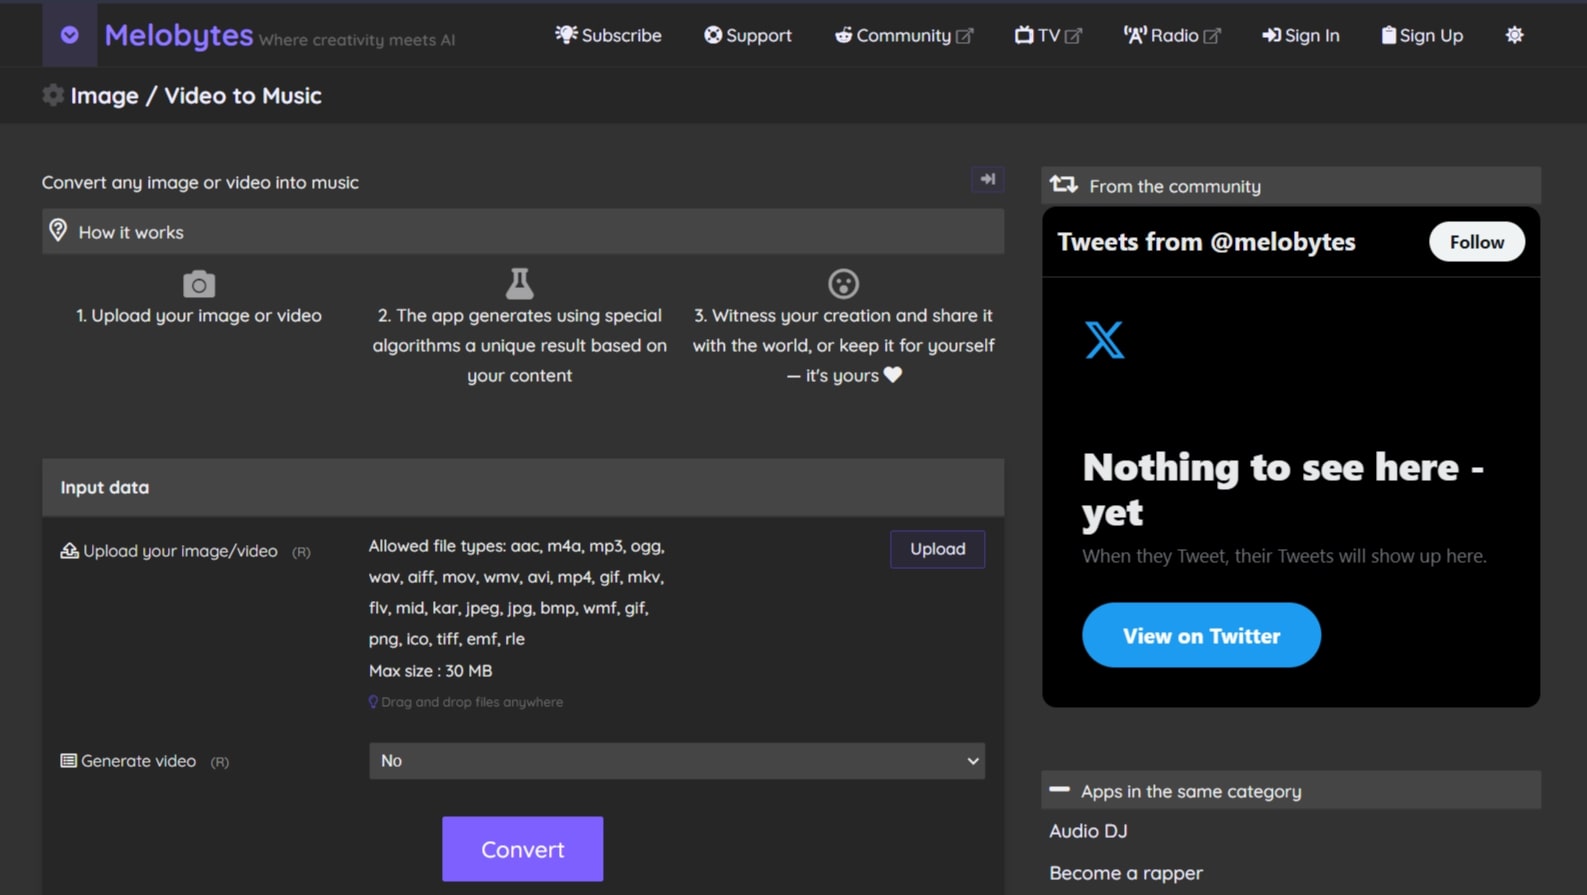Open the Generate video dropdown
1587x895 pixels.
(x=676, y=761)
